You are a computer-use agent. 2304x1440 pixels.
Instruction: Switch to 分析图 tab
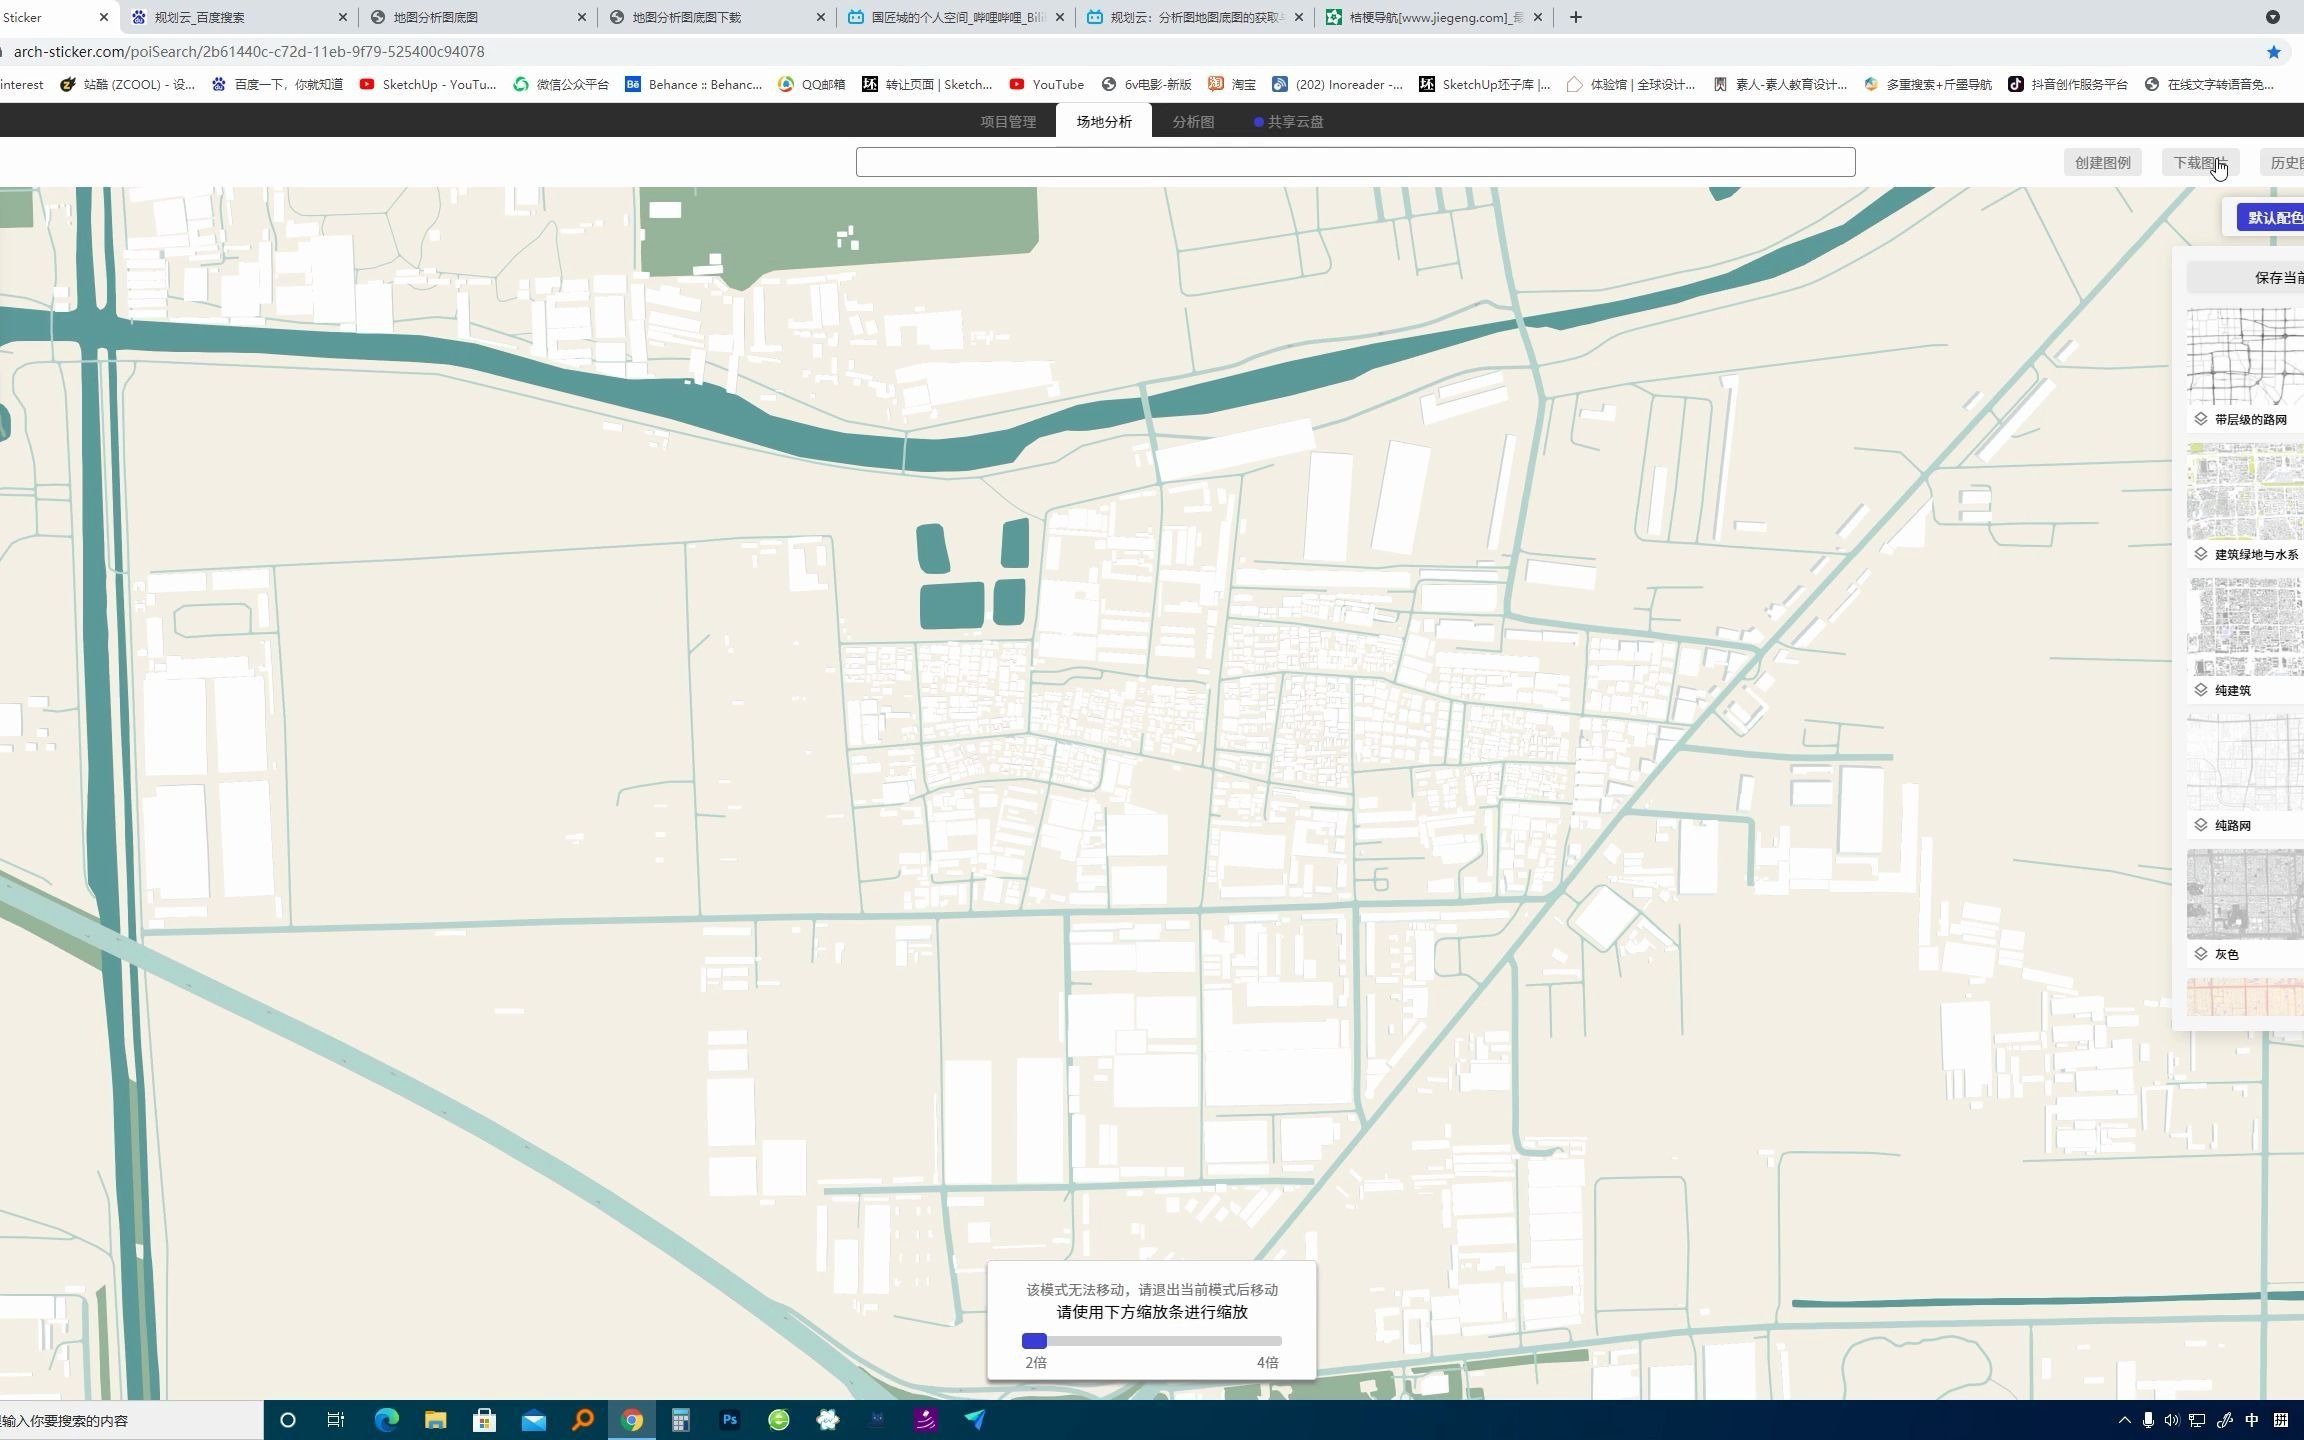coord(1193,122)
